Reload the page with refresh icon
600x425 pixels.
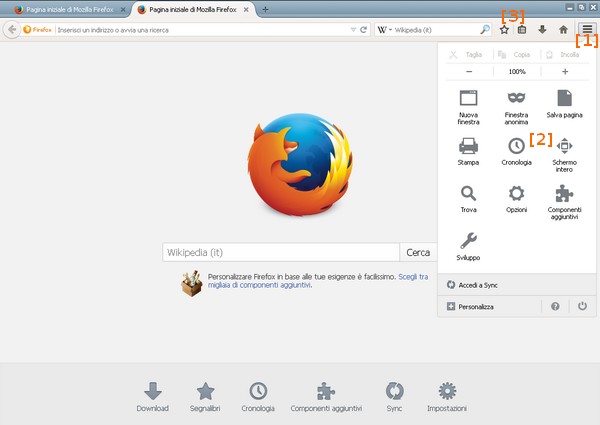click(364, 29)
